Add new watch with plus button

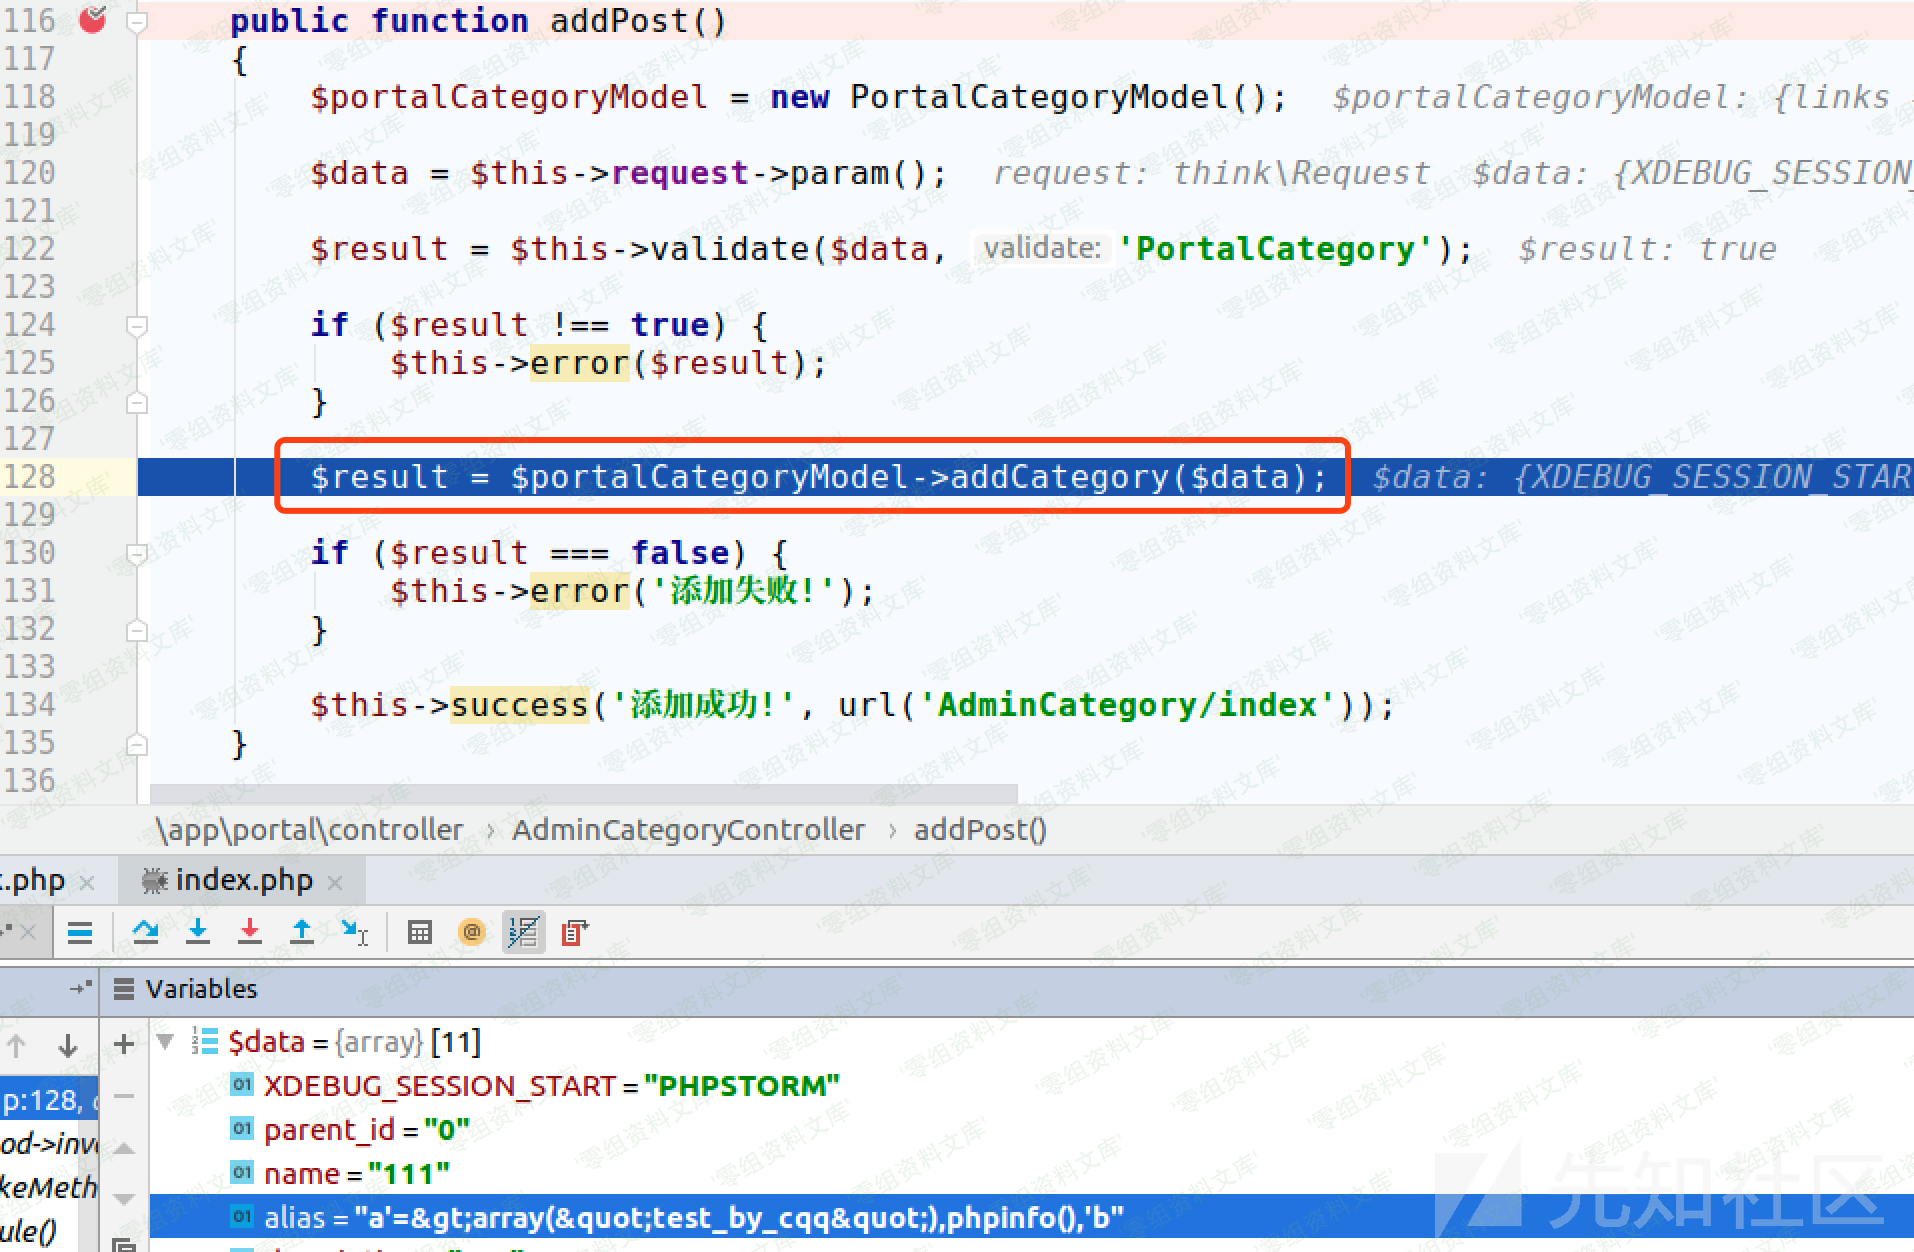(x=124, y=1044)
